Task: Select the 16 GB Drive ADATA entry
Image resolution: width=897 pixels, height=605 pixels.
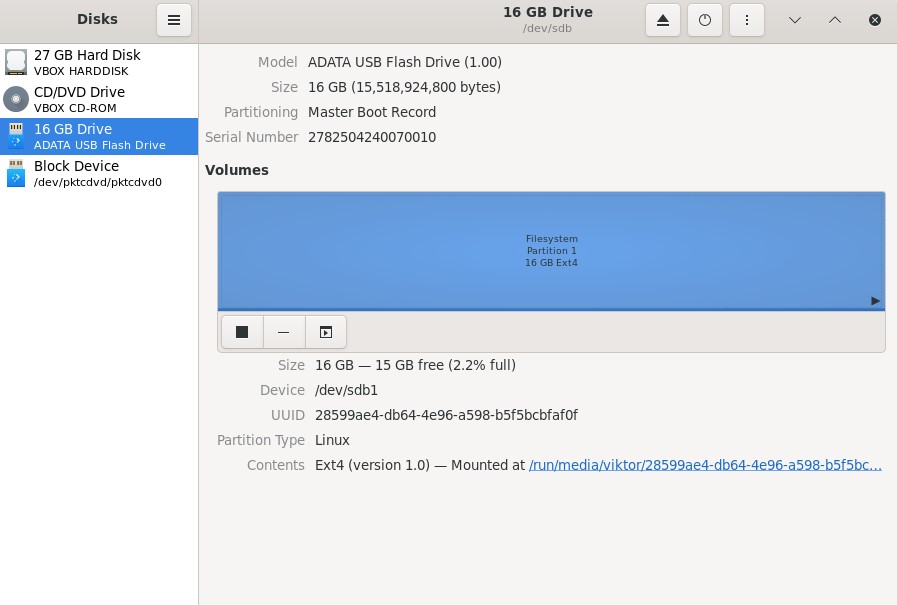Action: 99,136
